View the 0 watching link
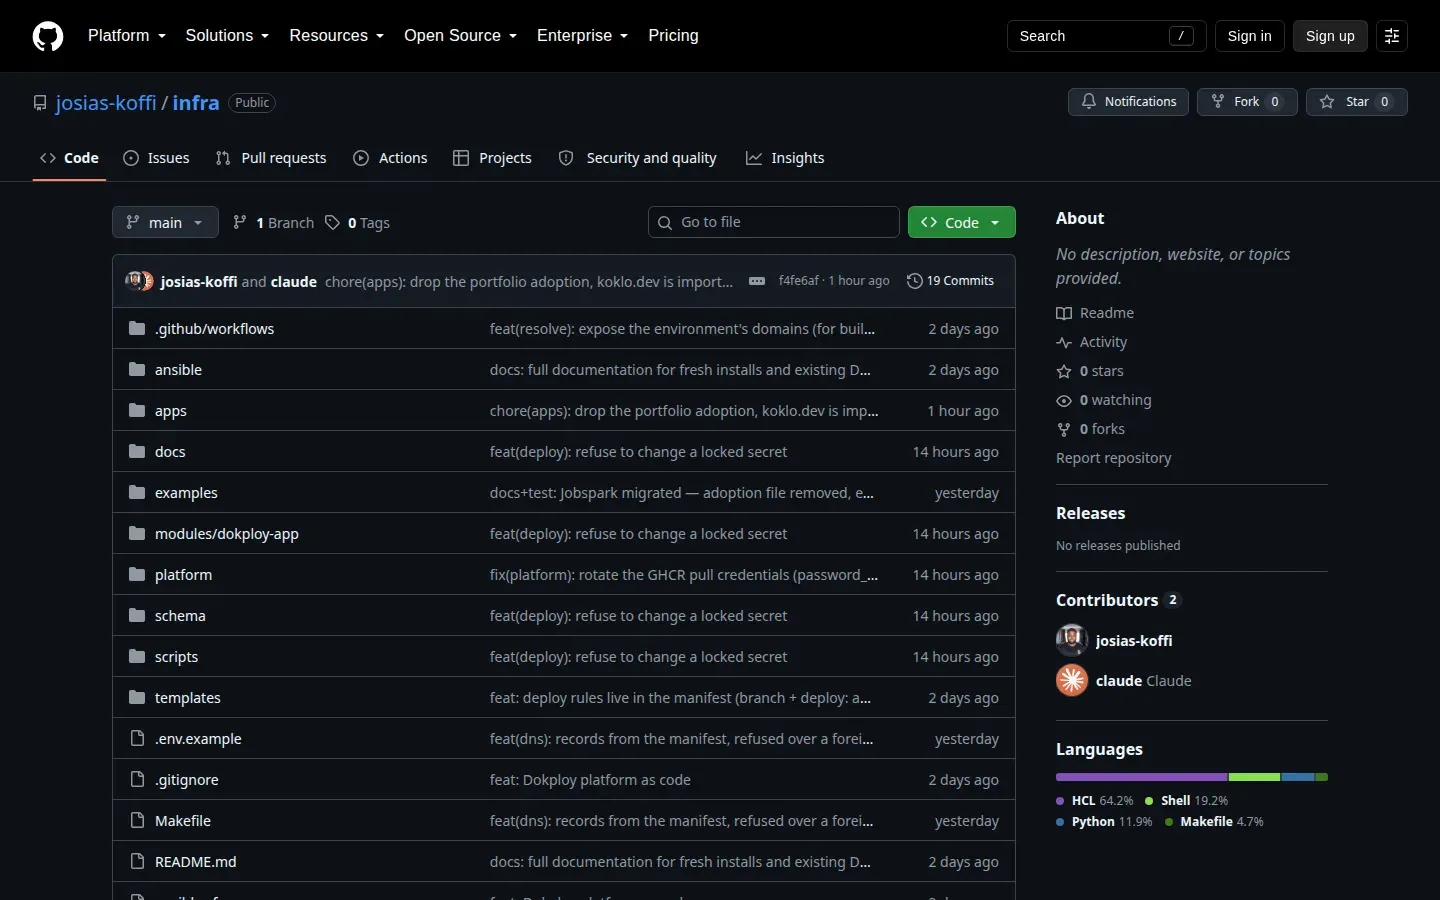Viewport: 1440px width, 900px height. (x=1104, y=400)
